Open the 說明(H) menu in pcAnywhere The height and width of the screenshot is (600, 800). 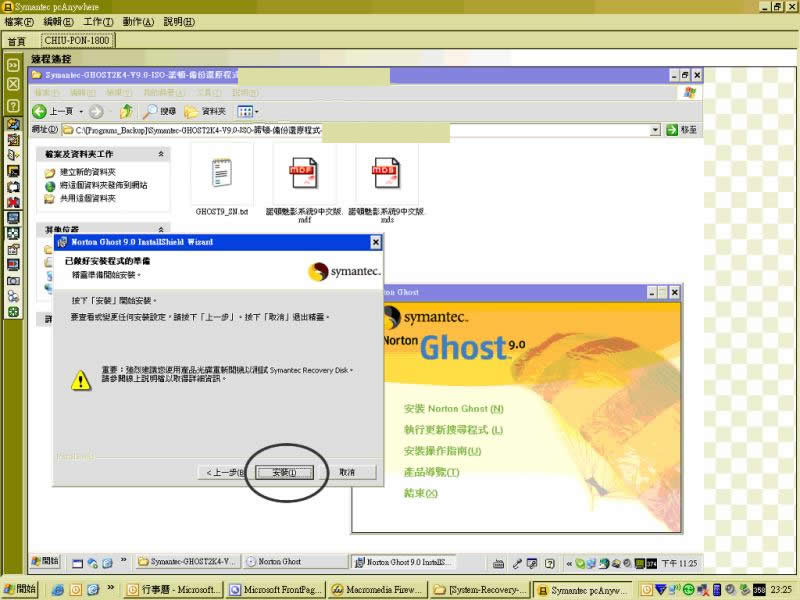179,22
